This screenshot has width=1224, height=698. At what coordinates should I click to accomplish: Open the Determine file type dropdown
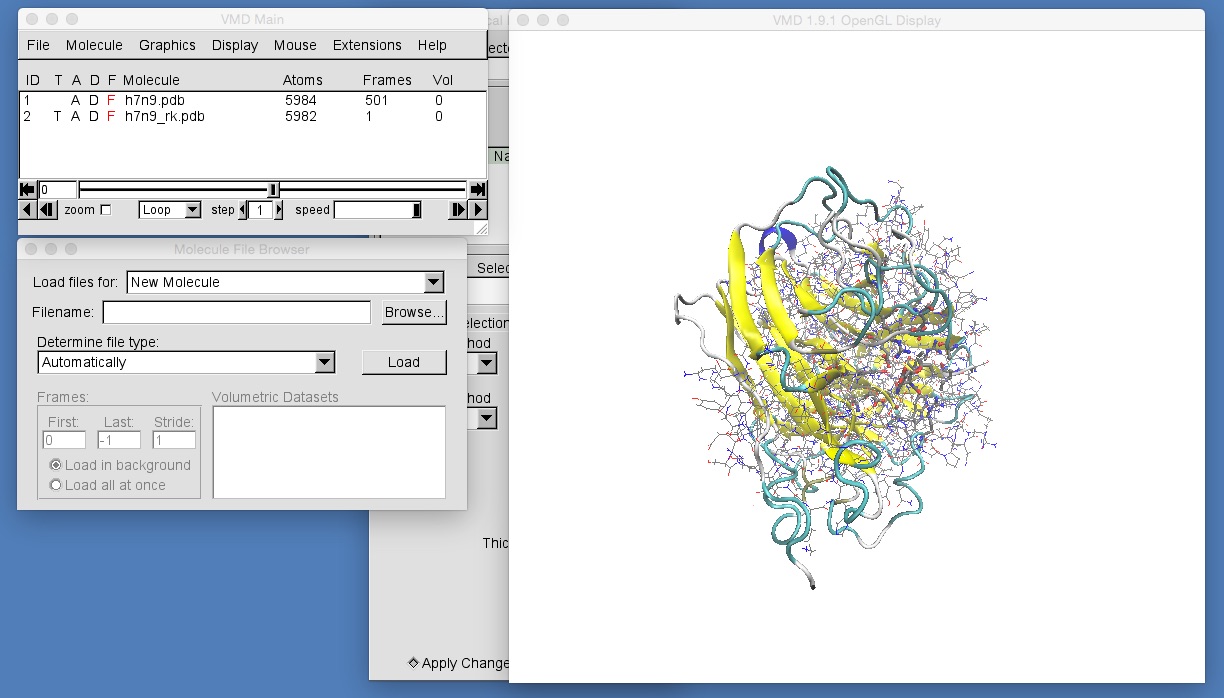point(322,362)
